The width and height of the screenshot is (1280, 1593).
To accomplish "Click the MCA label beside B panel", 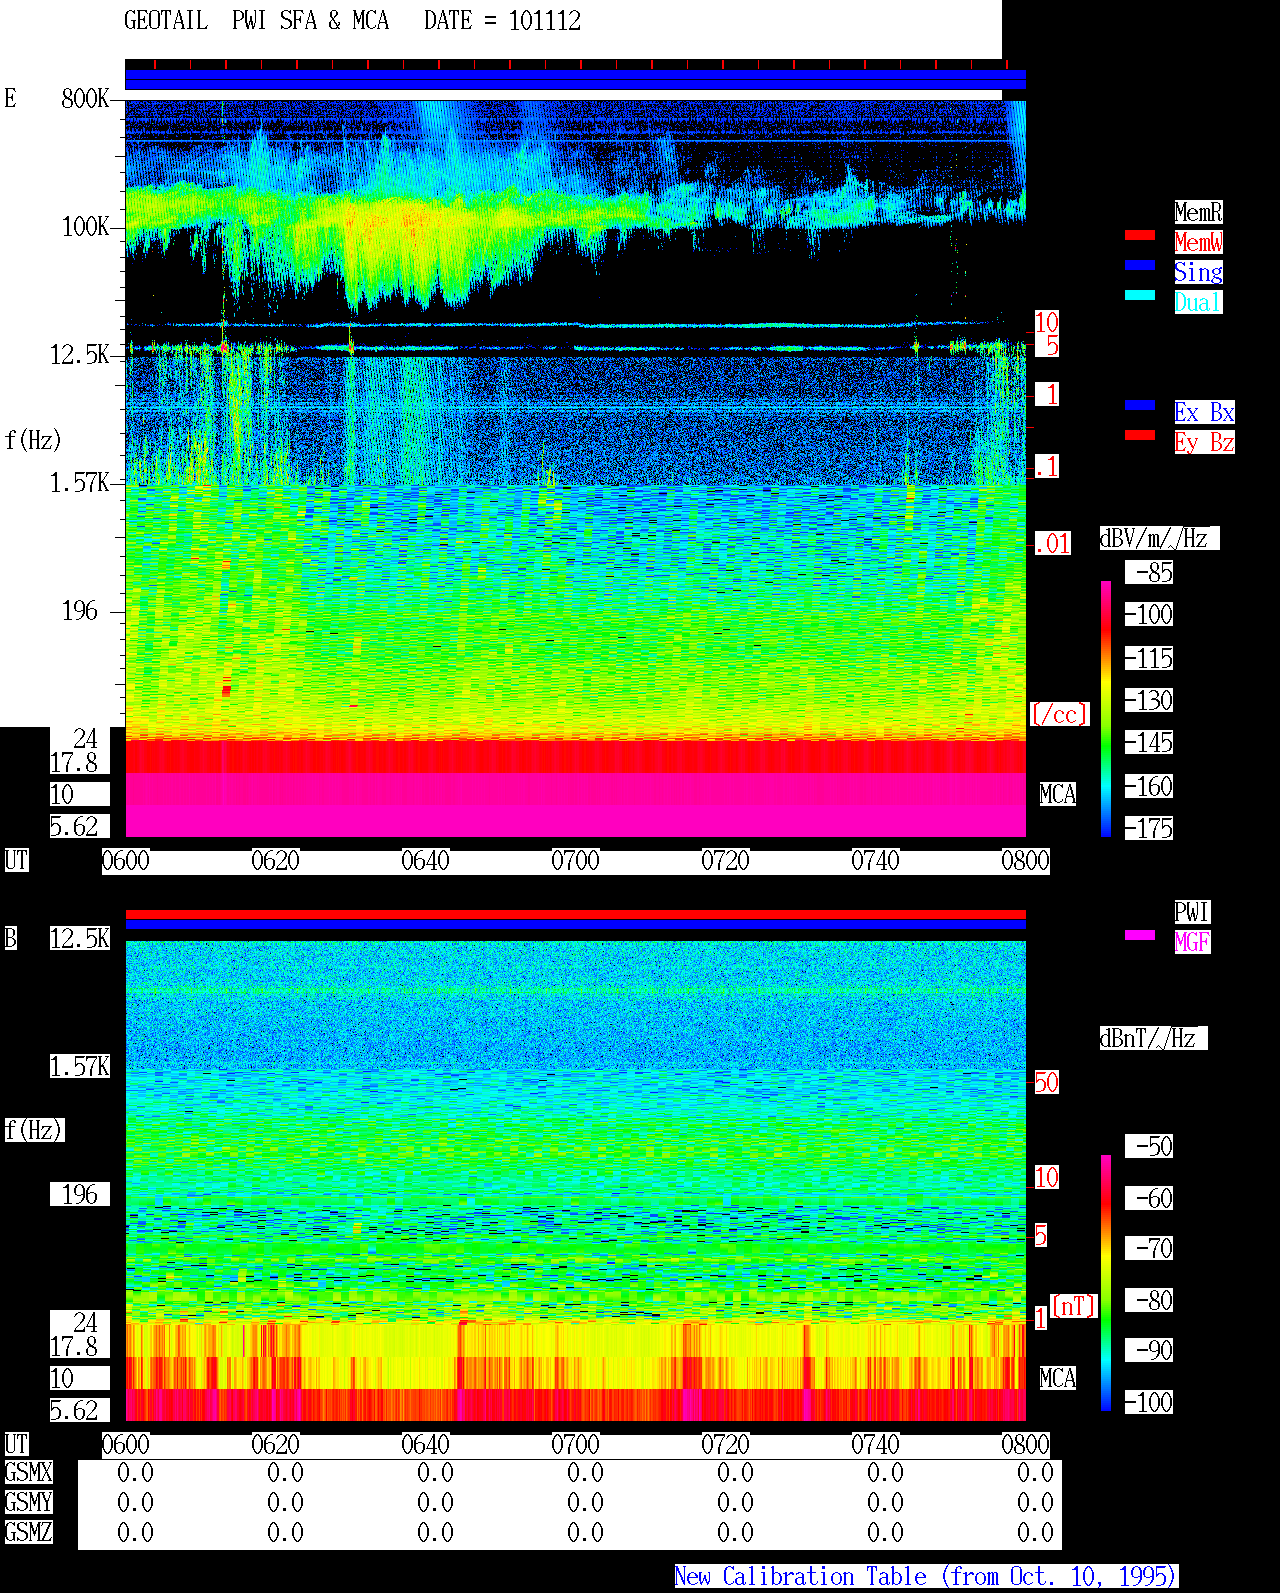I will click(1058, 1378).
